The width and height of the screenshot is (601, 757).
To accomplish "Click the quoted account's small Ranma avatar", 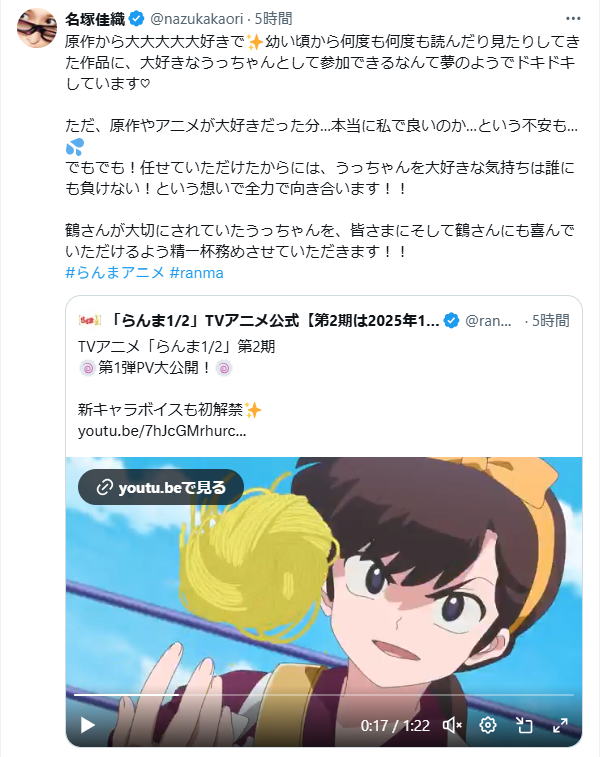I will [x=89, y=320].
